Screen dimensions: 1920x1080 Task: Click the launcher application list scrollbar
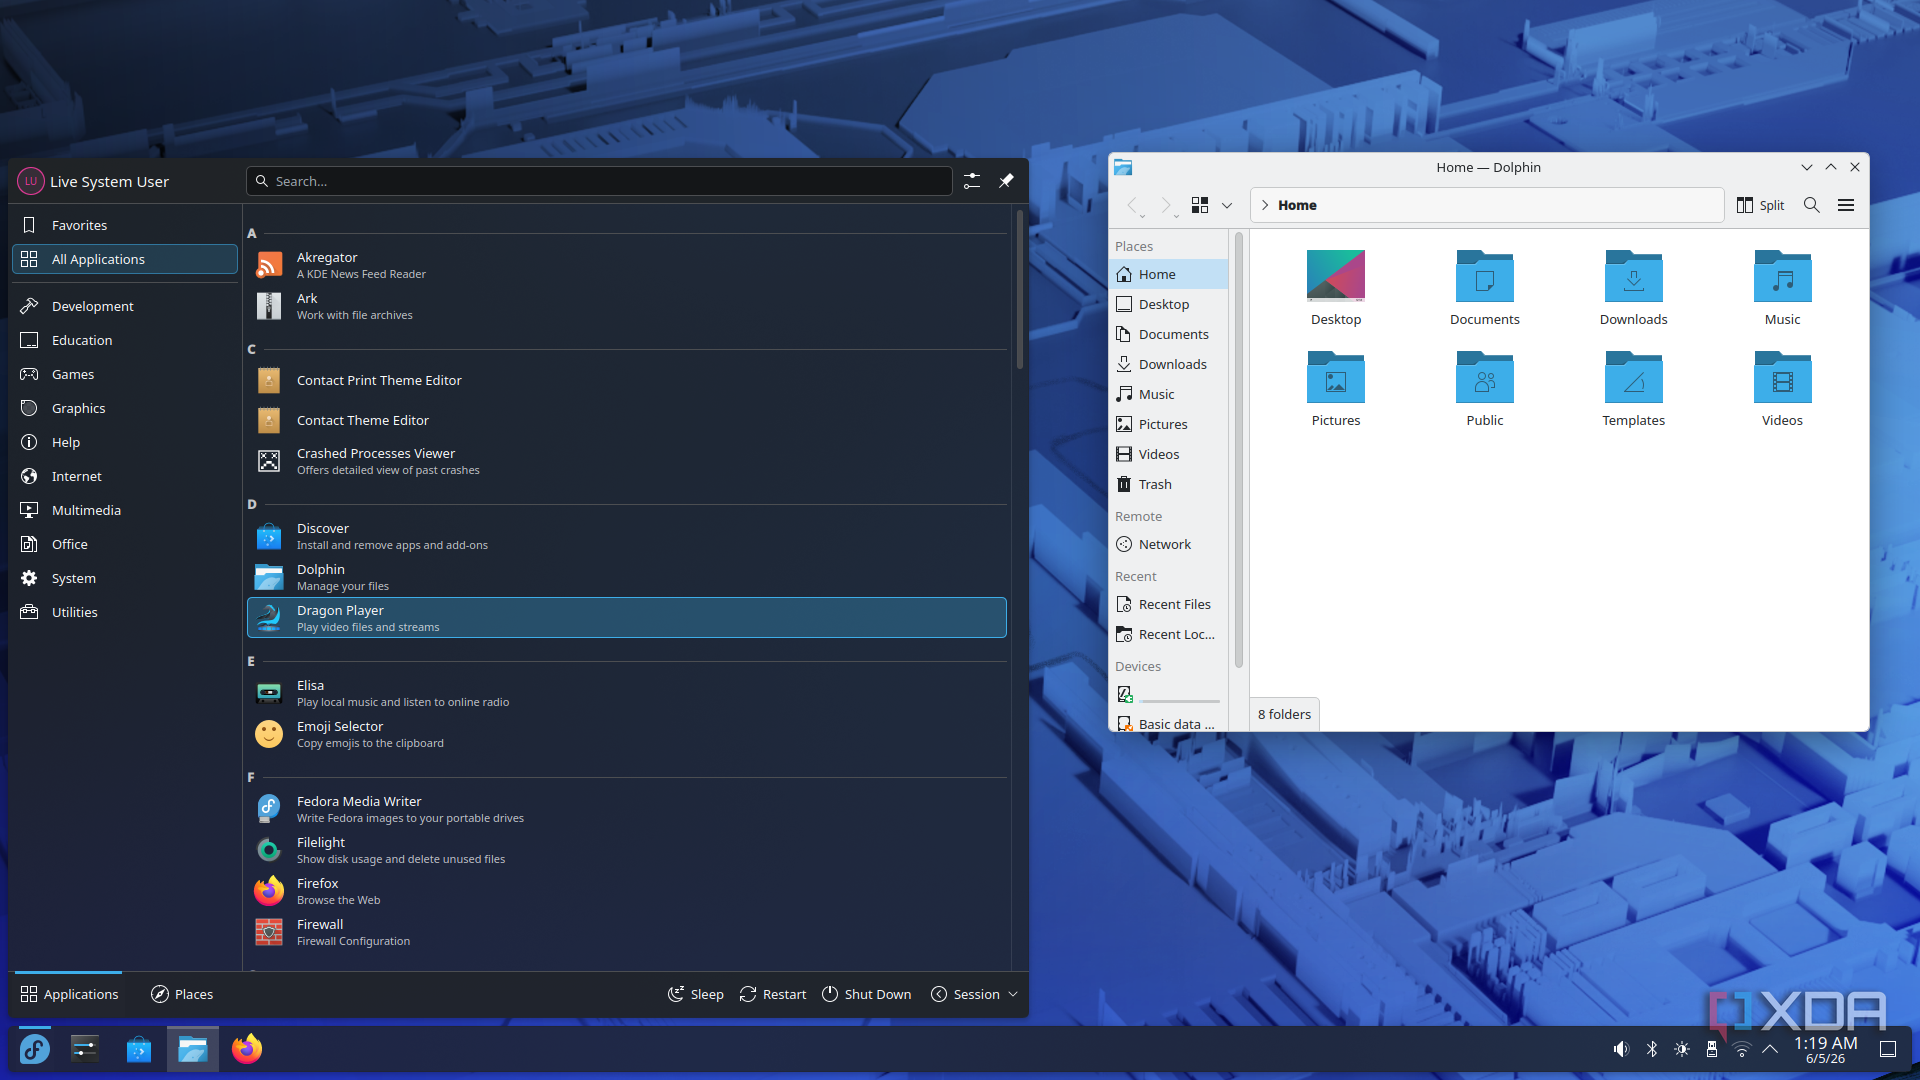(1020, 289)
